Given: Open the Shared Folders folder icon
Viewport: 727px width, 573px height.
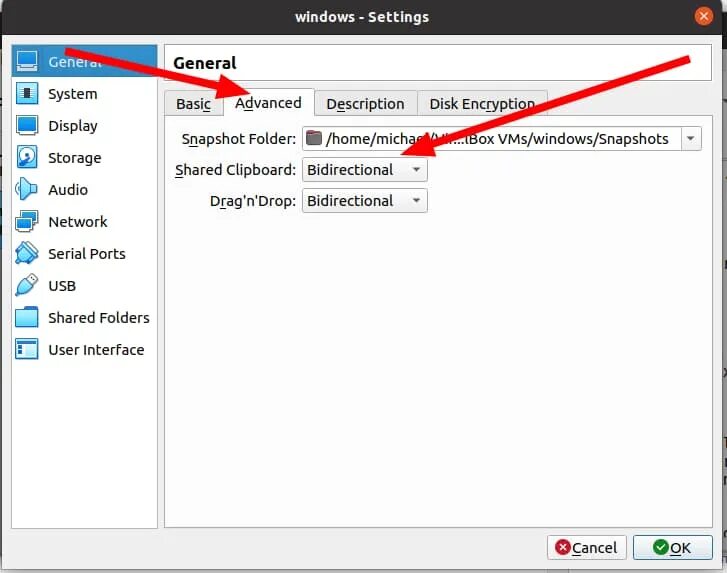Looking at the screenshot, I should [x=28, y=318].
